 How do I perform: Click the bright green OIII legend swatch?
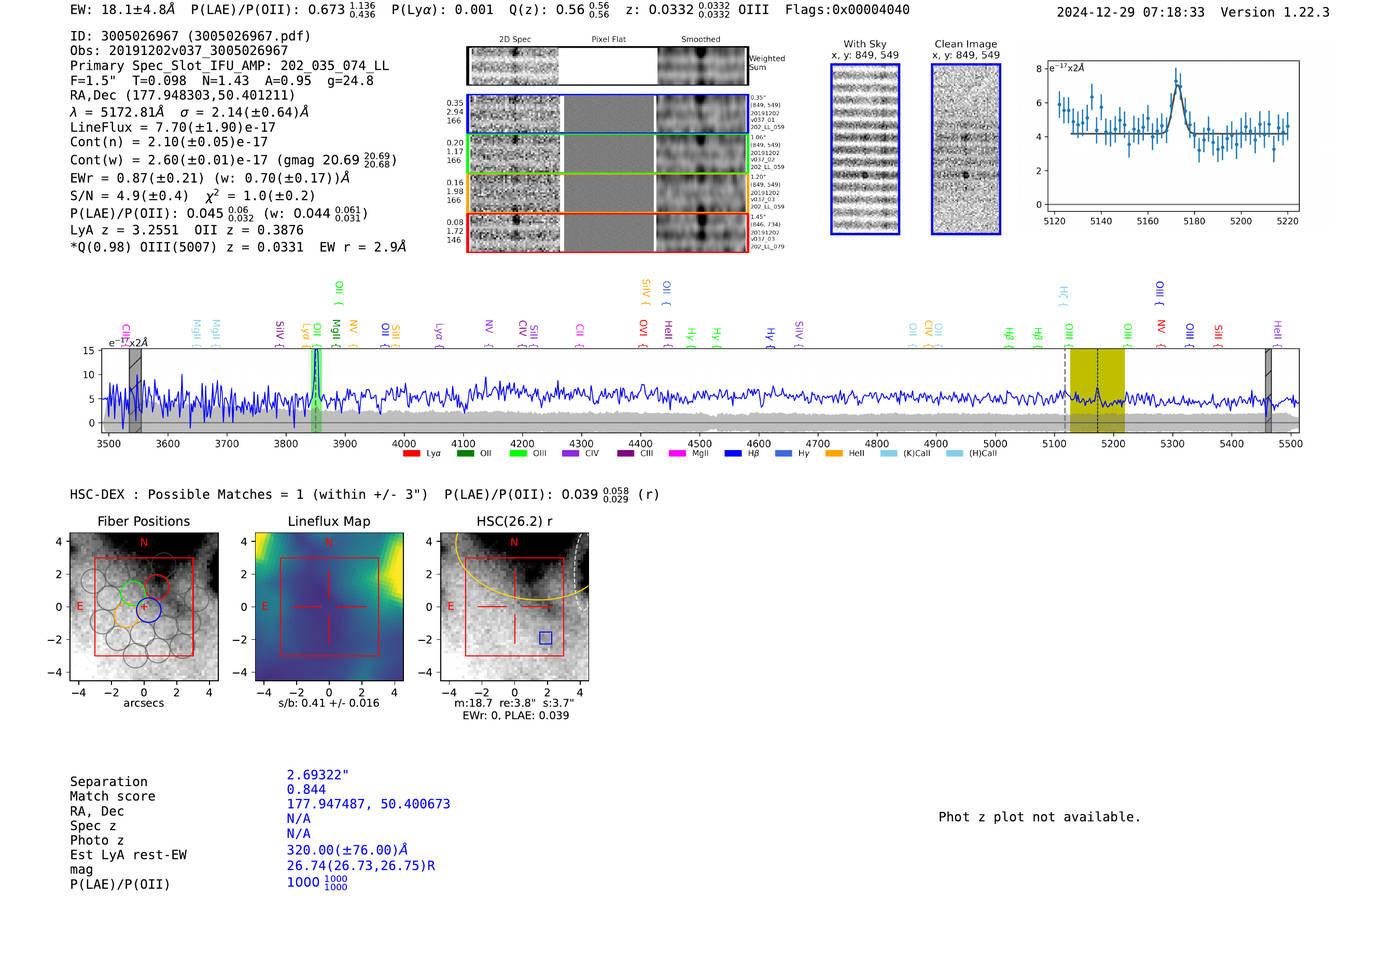(x=518, y=454)
